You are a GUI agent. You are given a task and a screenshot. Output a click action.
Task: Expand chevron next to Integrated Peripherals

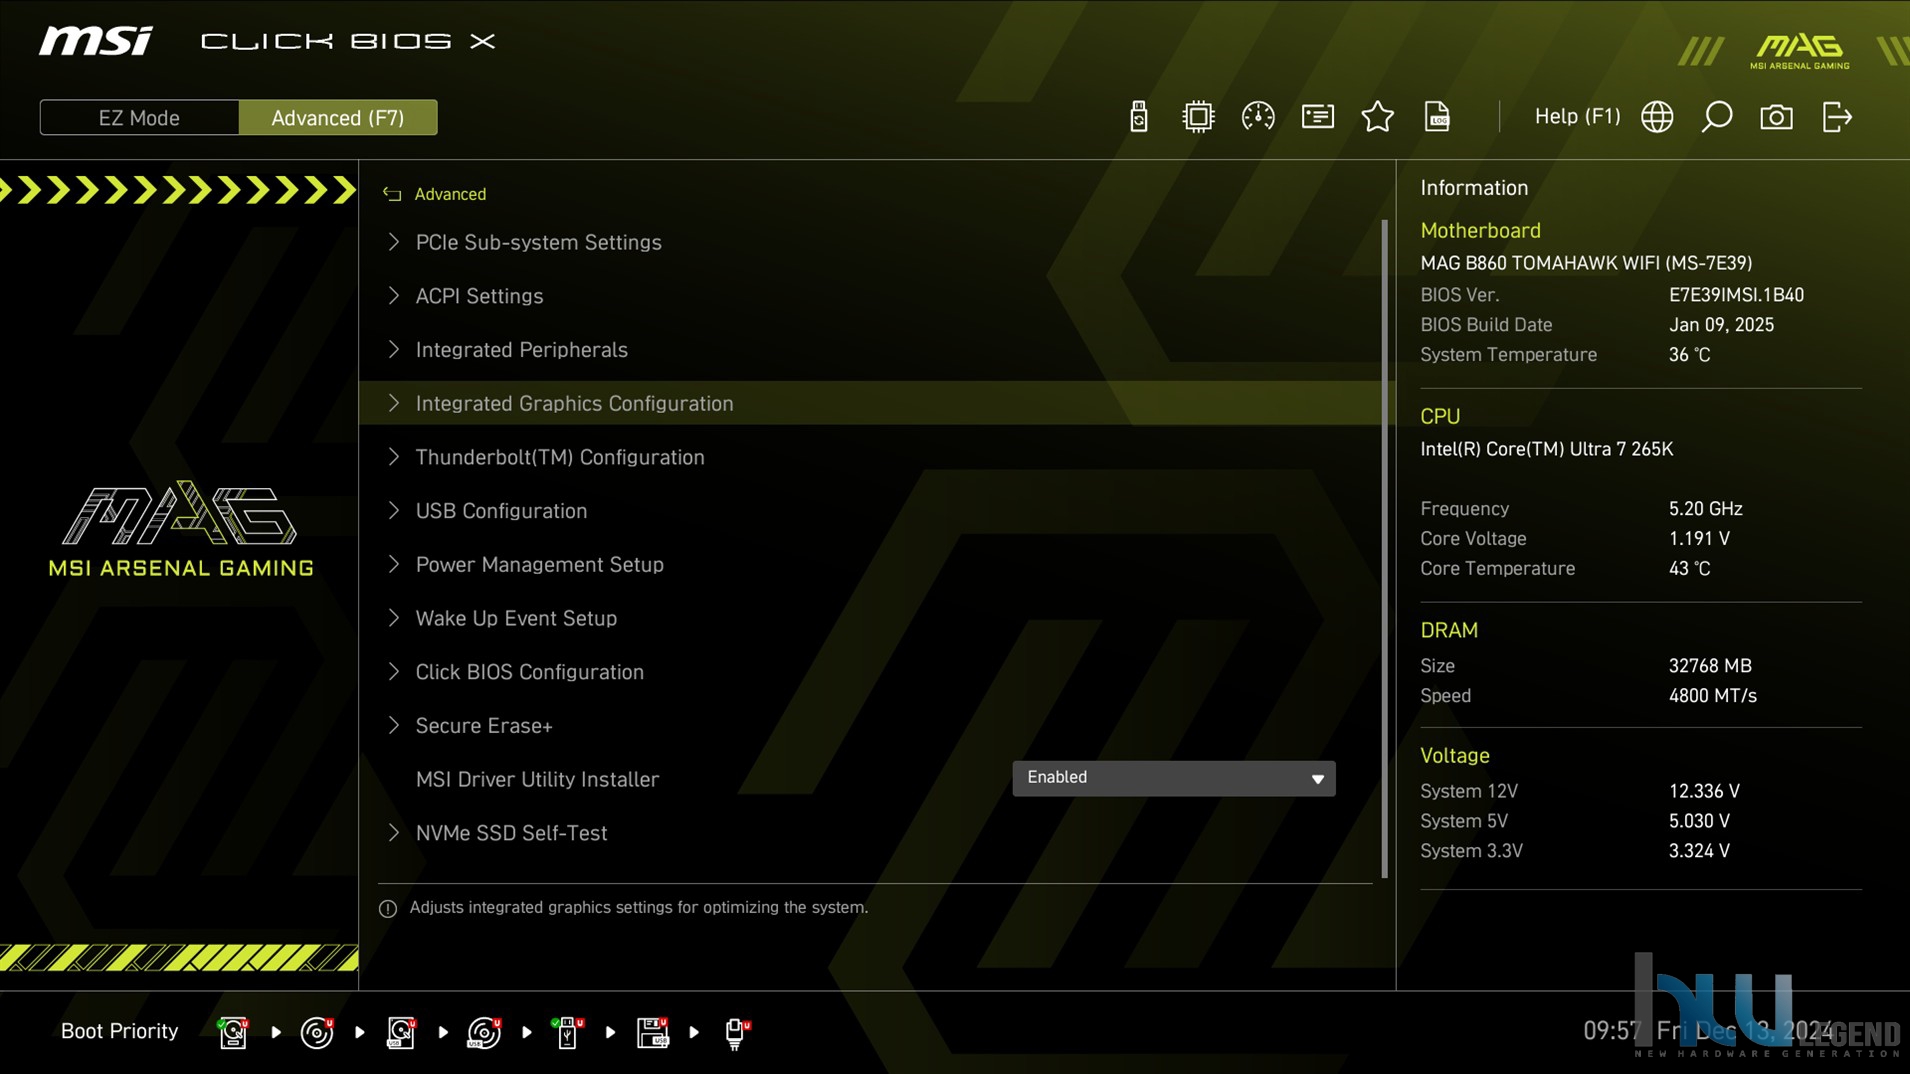[393, 349]
